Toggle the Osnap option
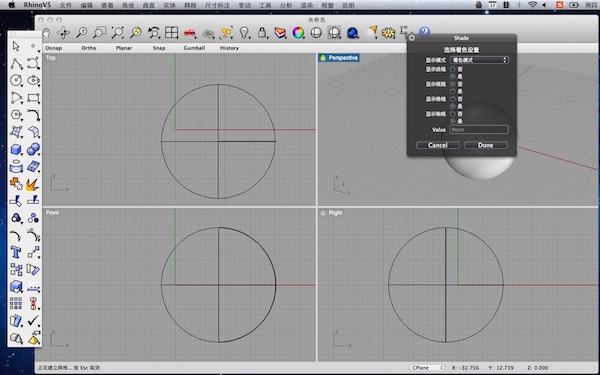The height and width of the screenshot is (375, 600). [x=54, y=48]
